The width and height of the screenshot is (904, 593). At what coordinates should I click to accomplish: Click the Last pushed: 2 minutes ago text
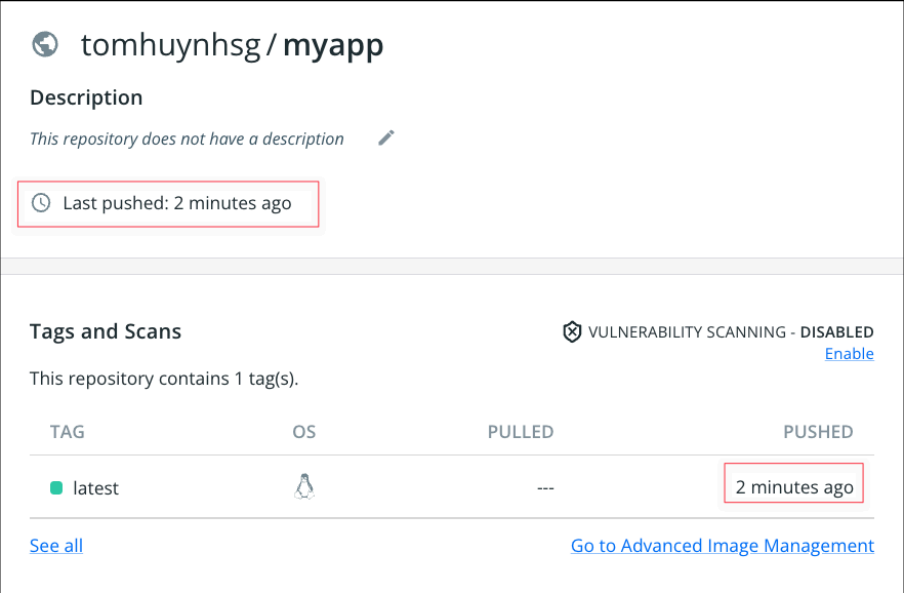point(177,203)
